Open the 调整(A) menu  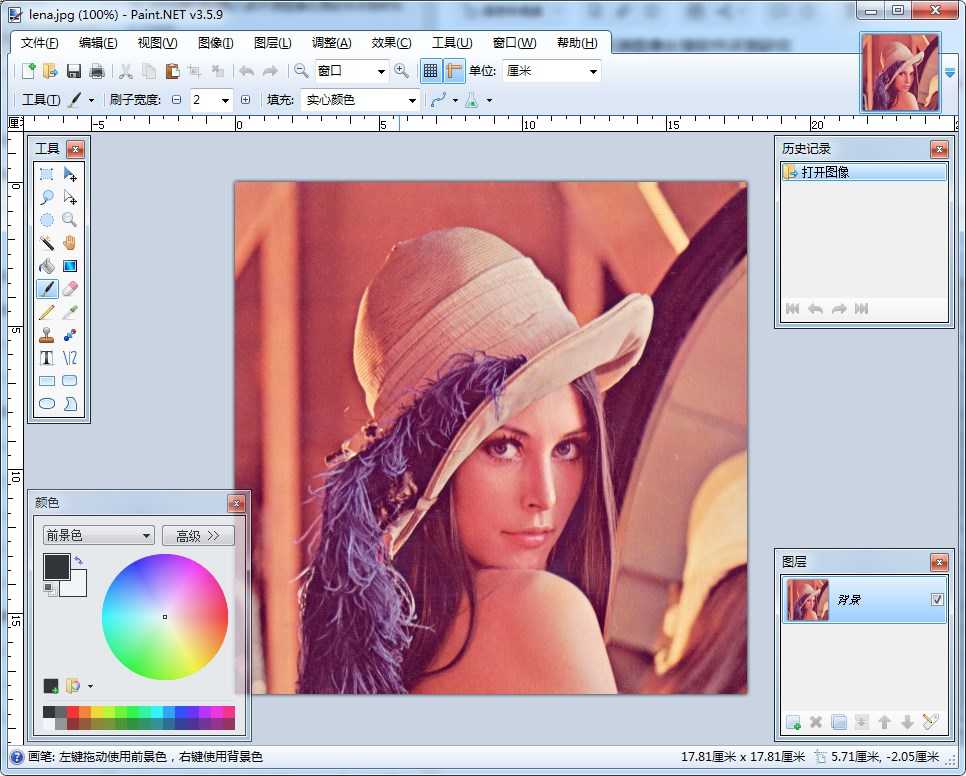[331, 42]
